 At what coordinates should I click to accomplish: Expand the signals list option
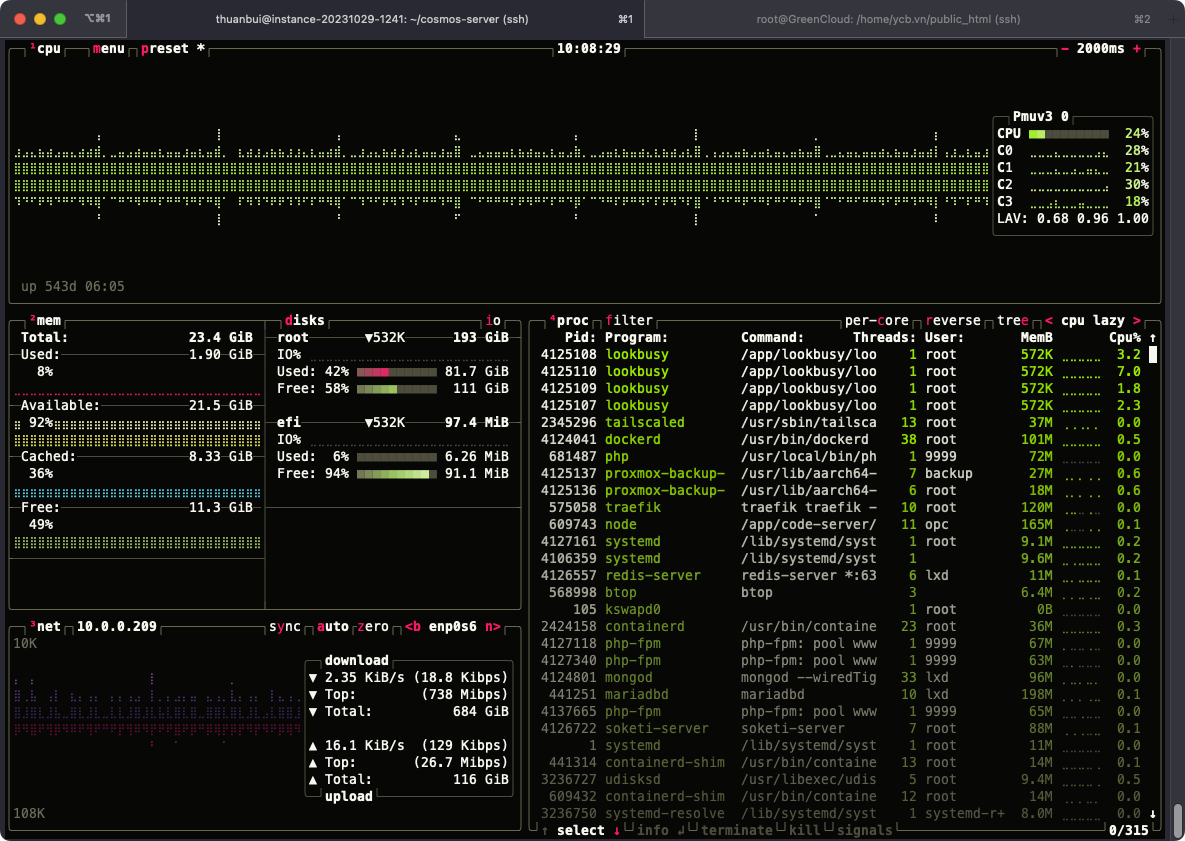865,830
